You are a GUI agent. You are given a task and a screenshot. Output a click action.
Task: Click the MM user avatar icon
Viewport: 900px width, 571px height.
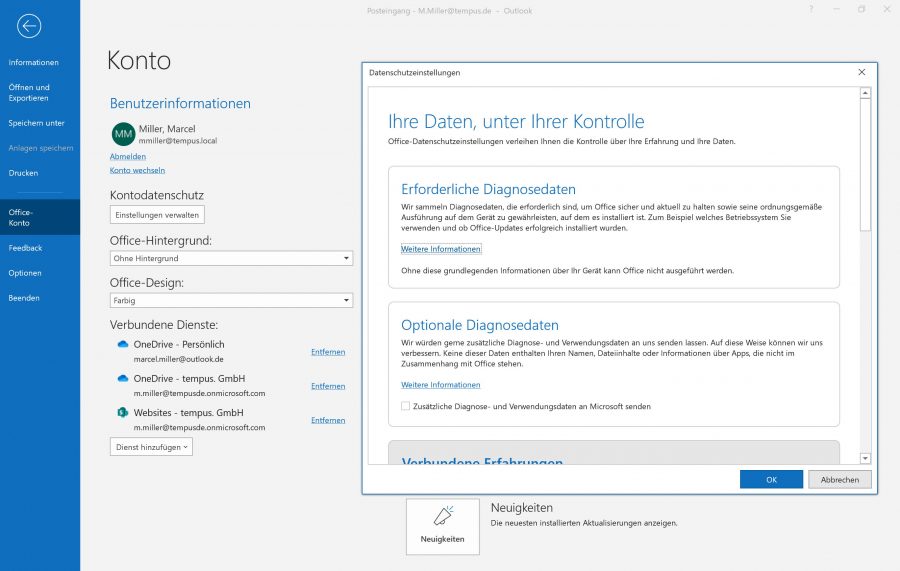pos(123,134)
